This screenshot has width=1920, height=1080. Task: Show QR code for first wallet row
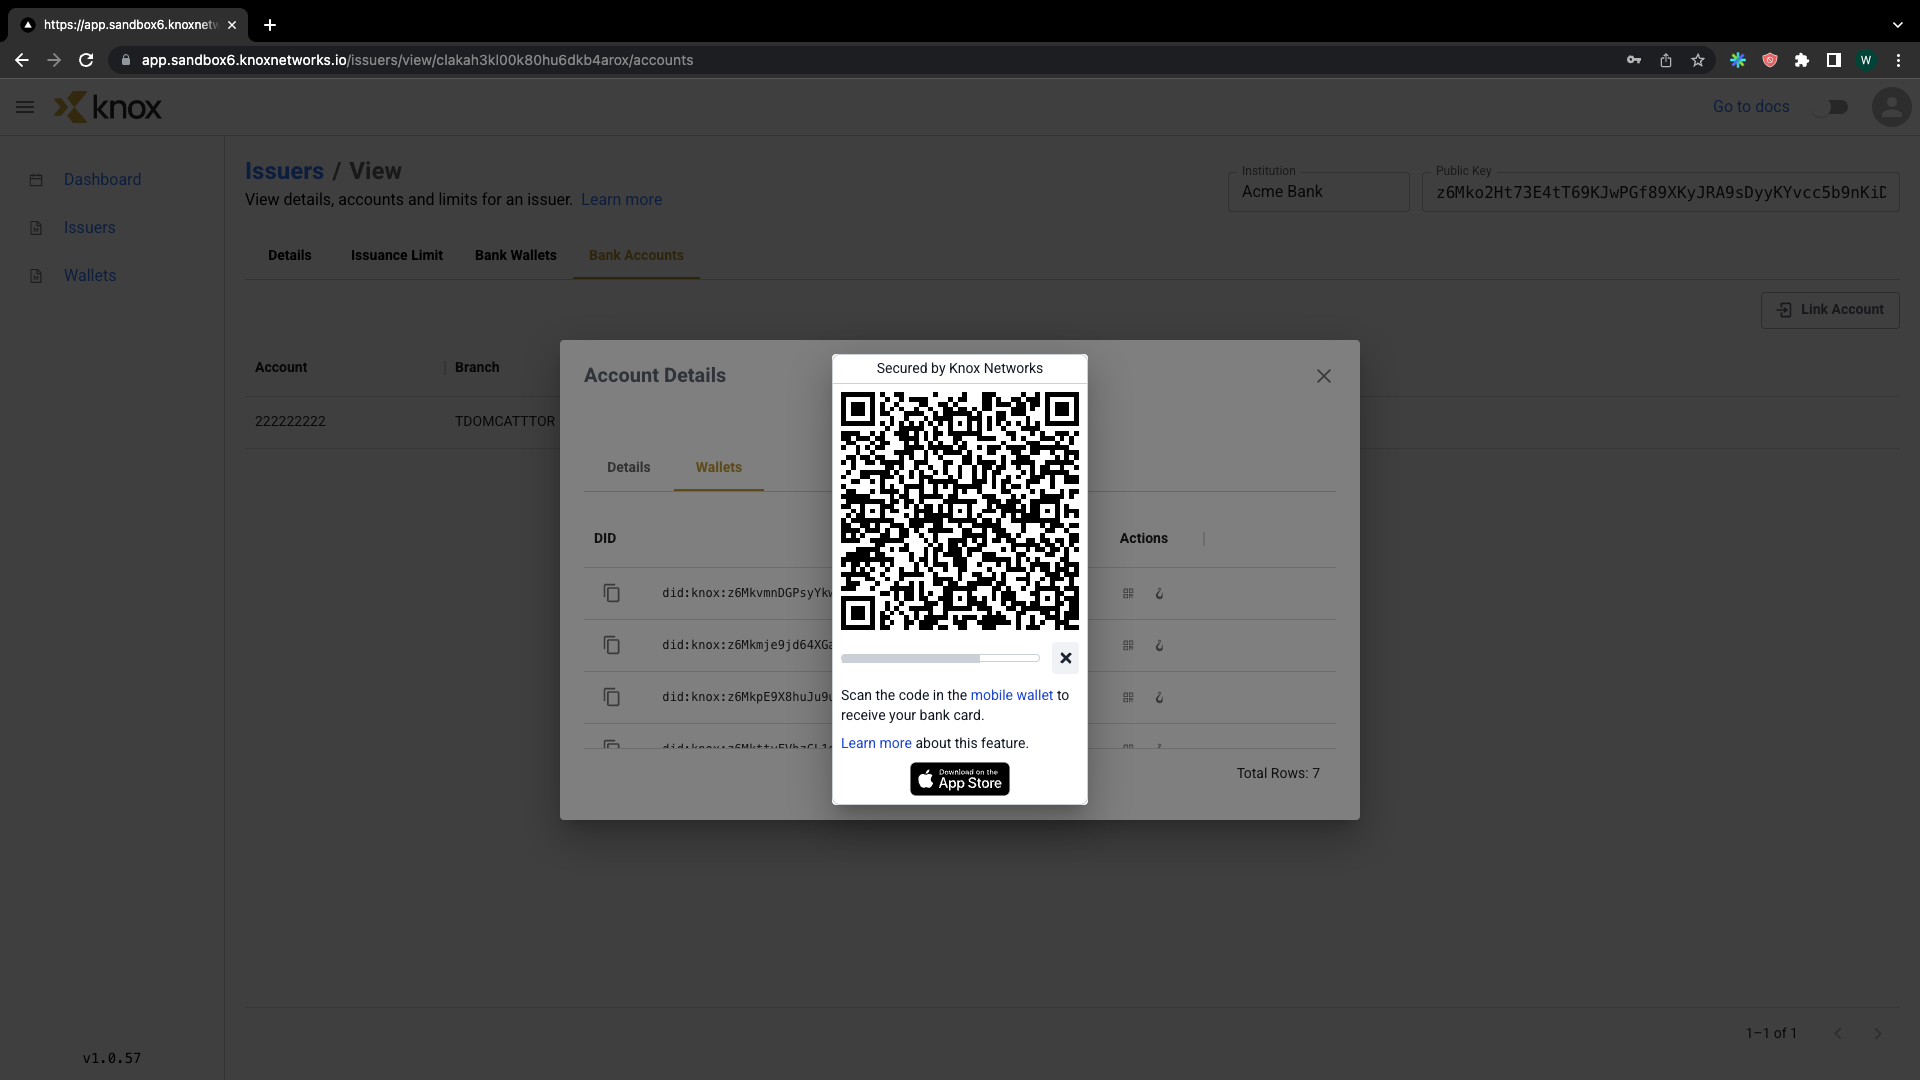tap(1128, 593)
